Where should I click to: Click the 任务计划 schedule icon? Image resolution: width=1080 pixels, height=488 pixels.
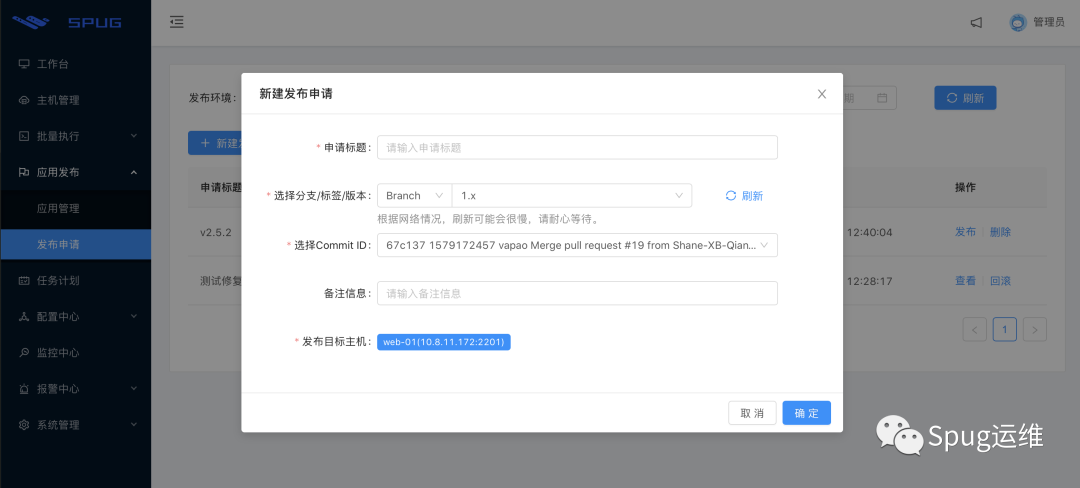[x=24, y=281]
